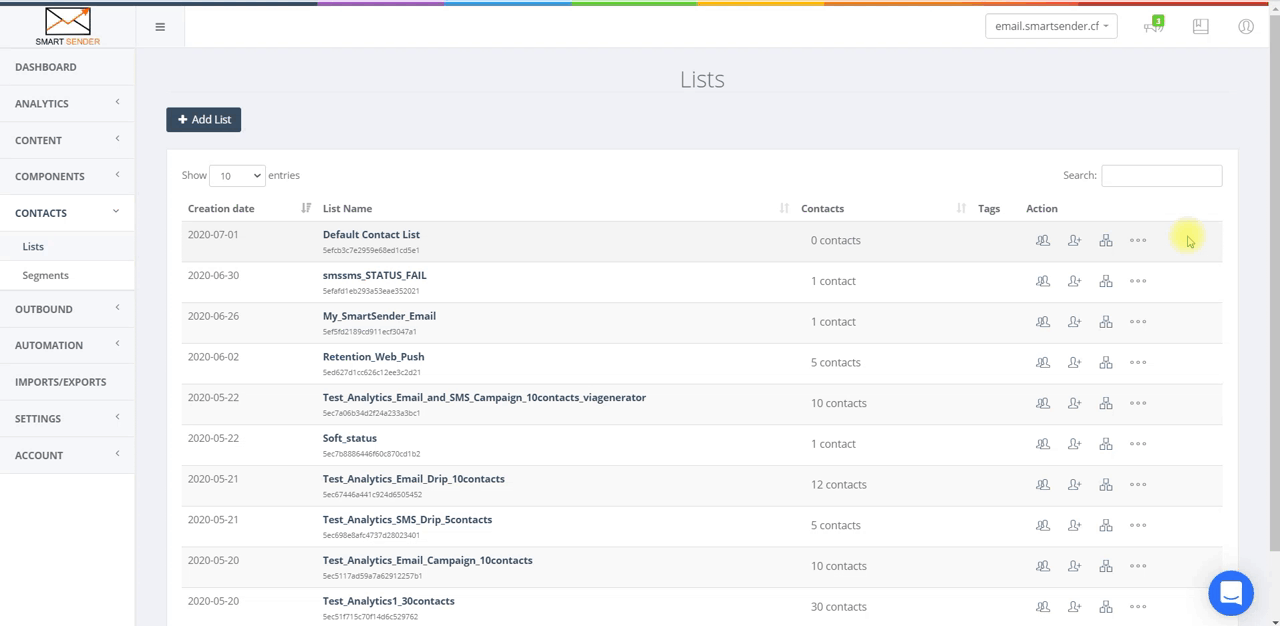Open more options for Retention_Web_Push
Viewport: 1280px width, 626px height.
[1138, 363]
